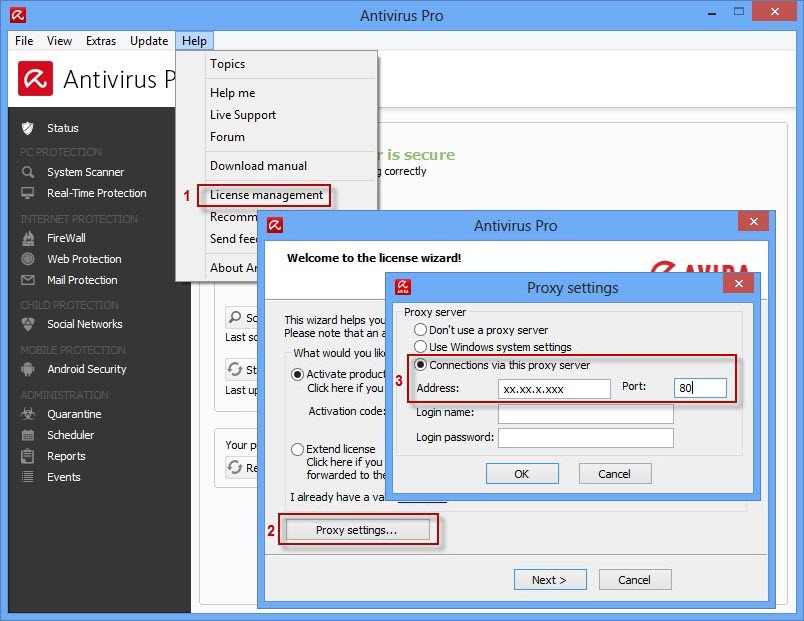Open System Scanner in the sidebar

pos(86,172)
